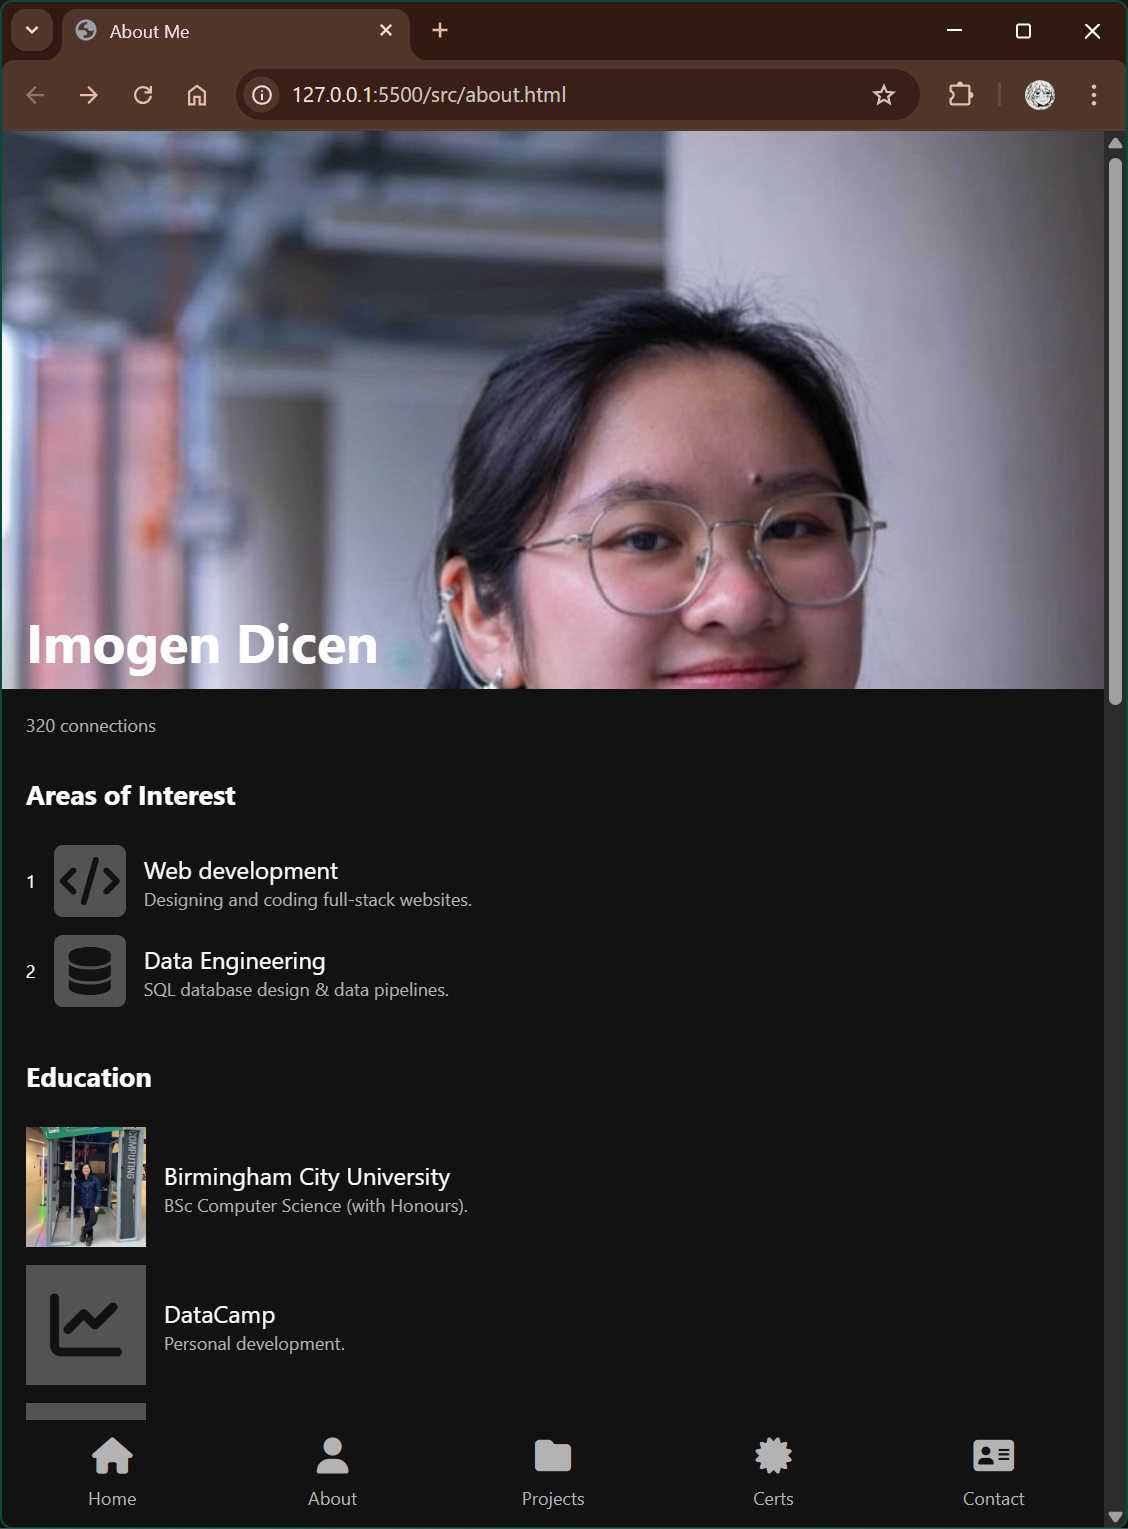Open the About person icon tab
1128x1529 pixels.
[332, 1456]
